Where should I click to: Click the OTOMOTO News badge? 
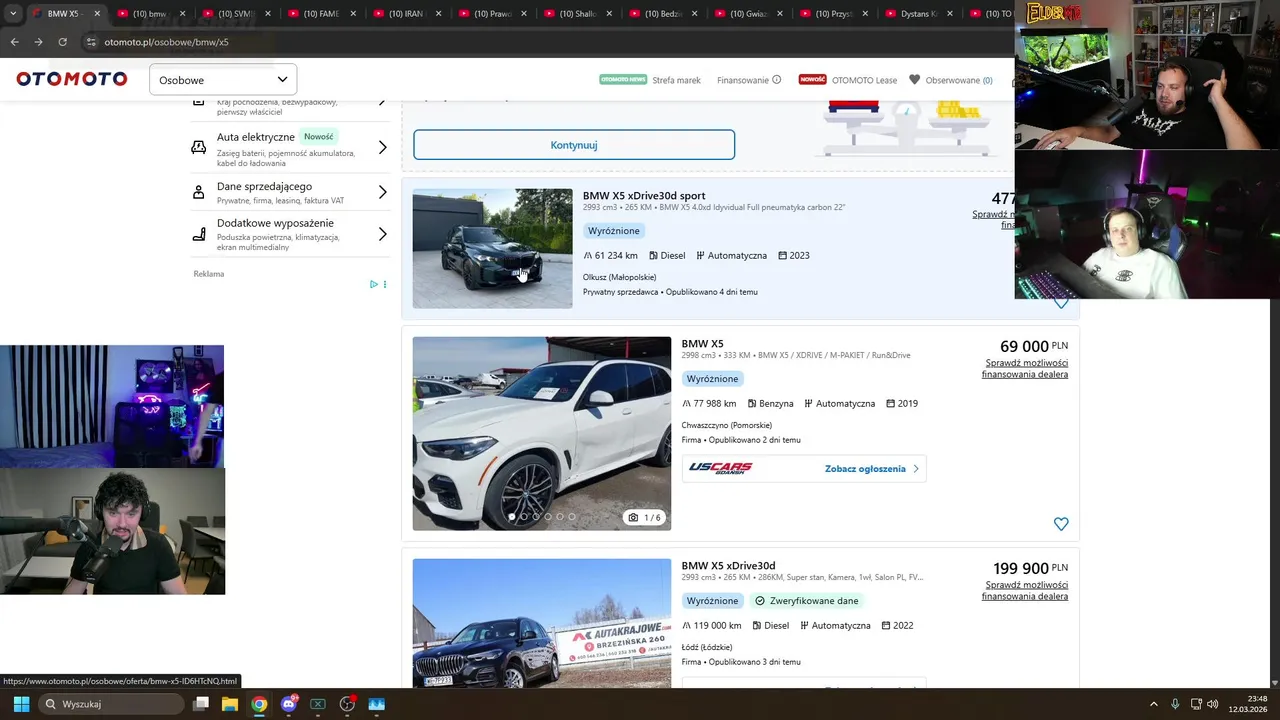coord(623,80)
